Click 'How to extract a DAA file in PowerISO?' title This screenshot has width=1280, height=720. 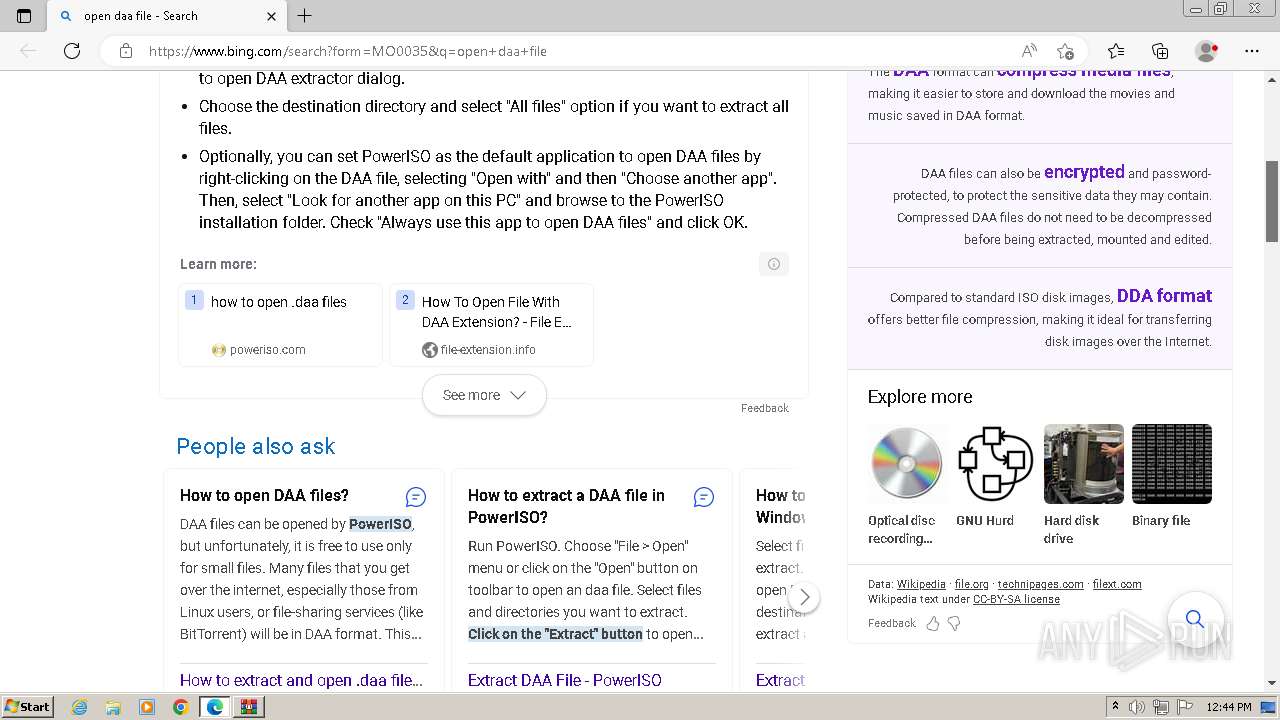coord(566,506)
